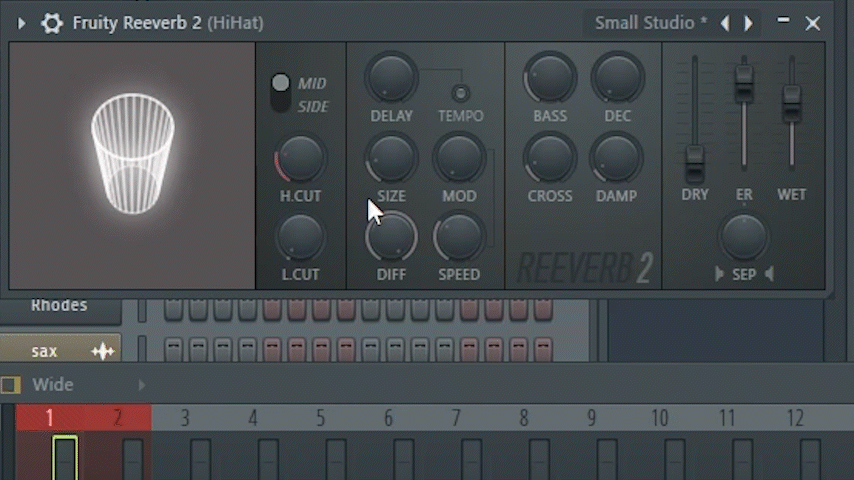Click the WET level fader handle
The image size is (854, 480).
tap(791, 104)
